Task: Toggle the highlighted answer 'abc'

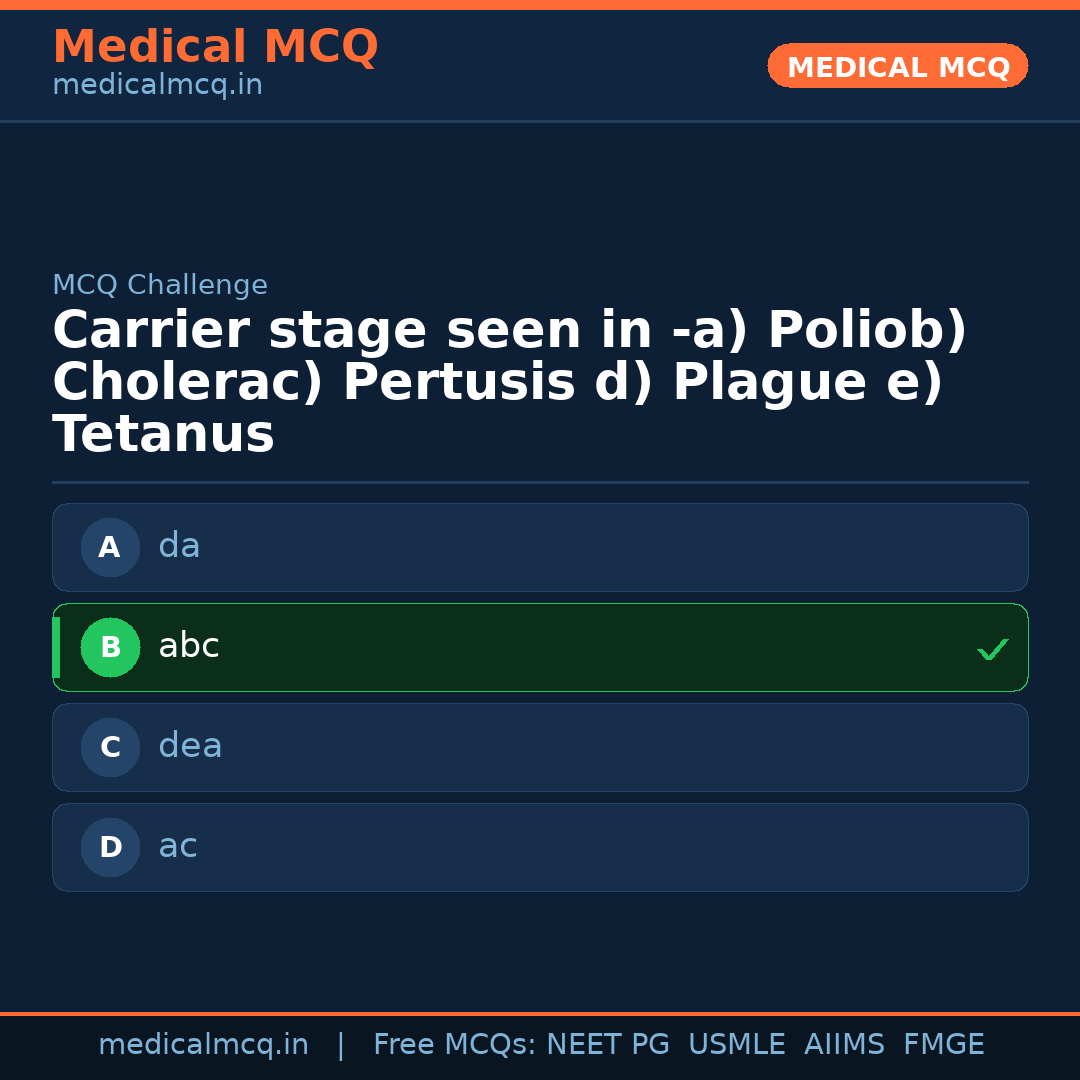Action: pos(540,647)
